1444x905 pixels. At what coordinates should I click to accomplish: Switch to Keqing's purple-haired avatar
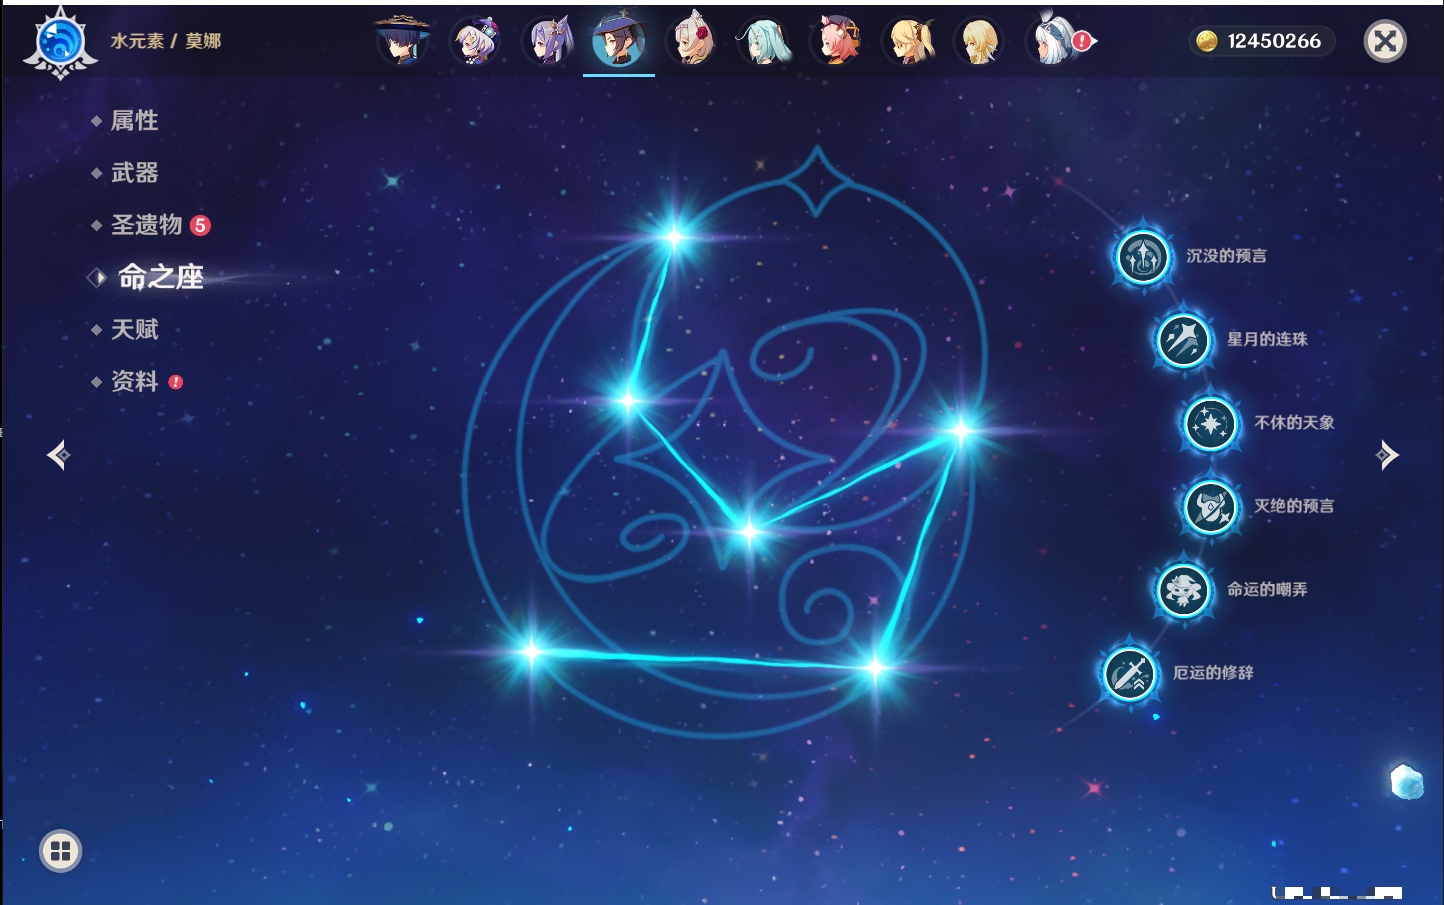pyautogui.click(x=548, y=41)
